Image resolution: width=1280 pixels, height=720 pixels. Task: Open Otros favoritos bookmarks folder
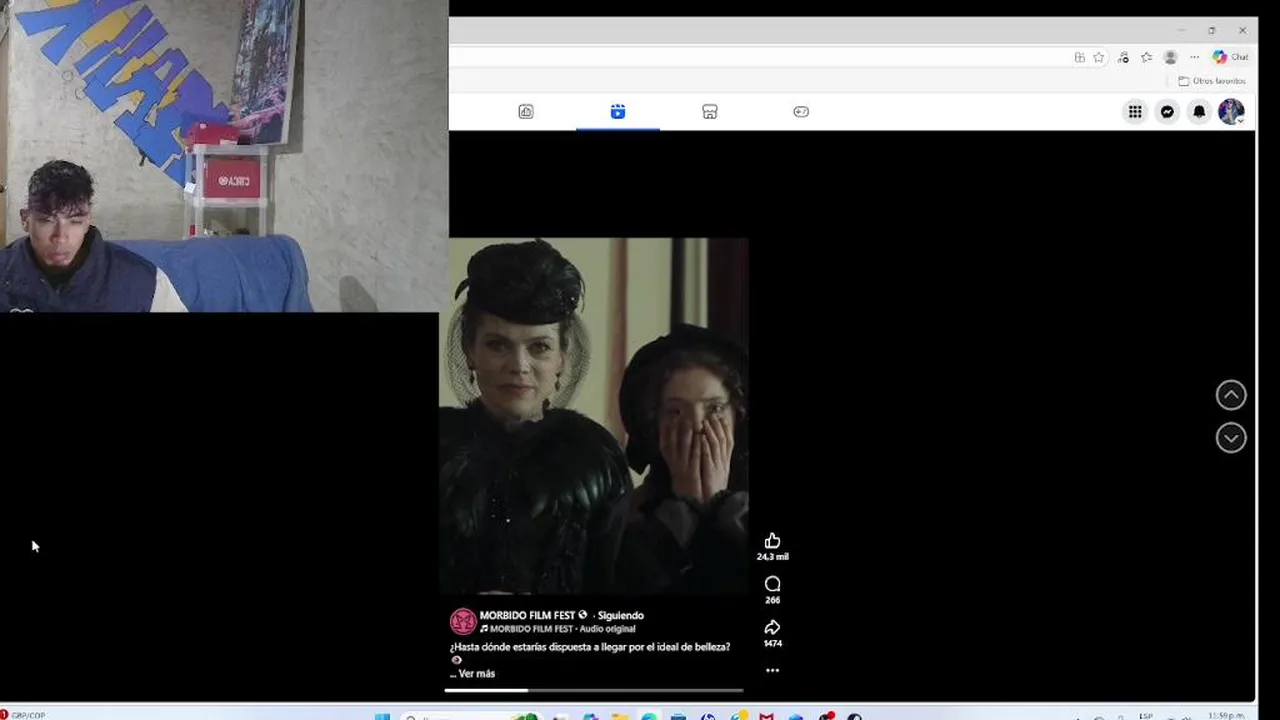pyautogui.click(x=1212, y=81)
